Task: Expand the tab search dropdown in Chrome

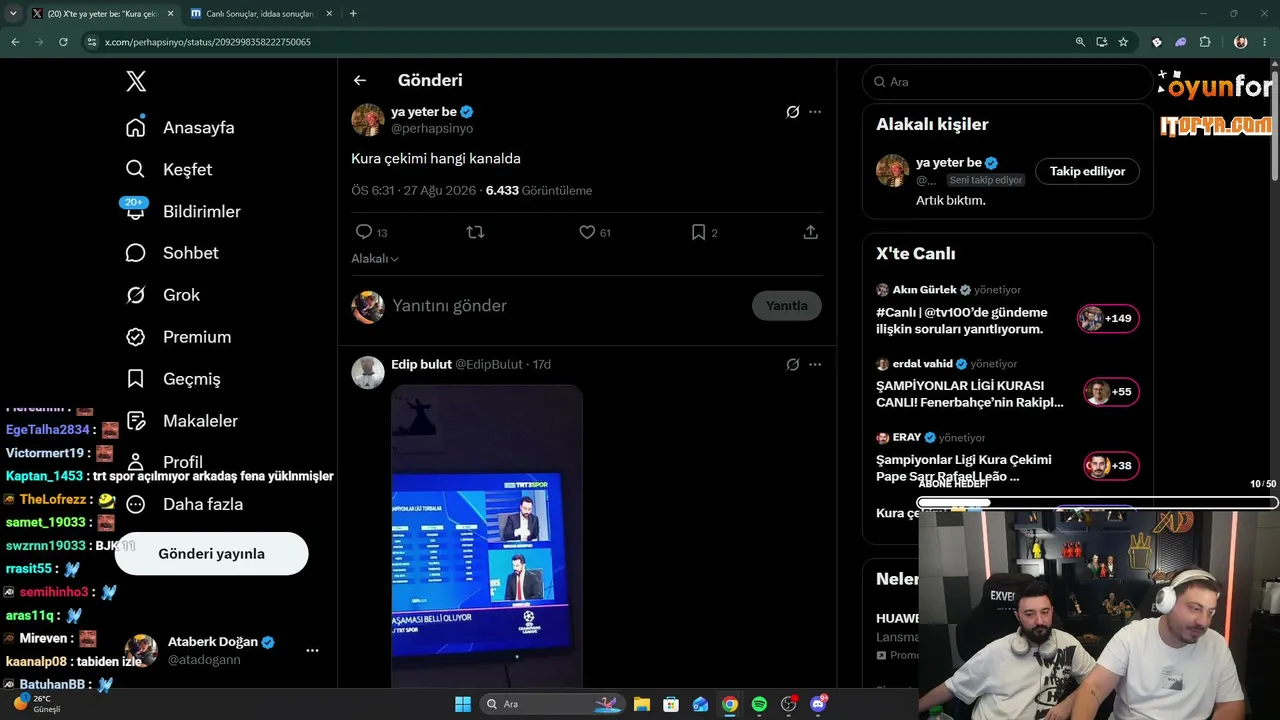Action: (13, 14)
